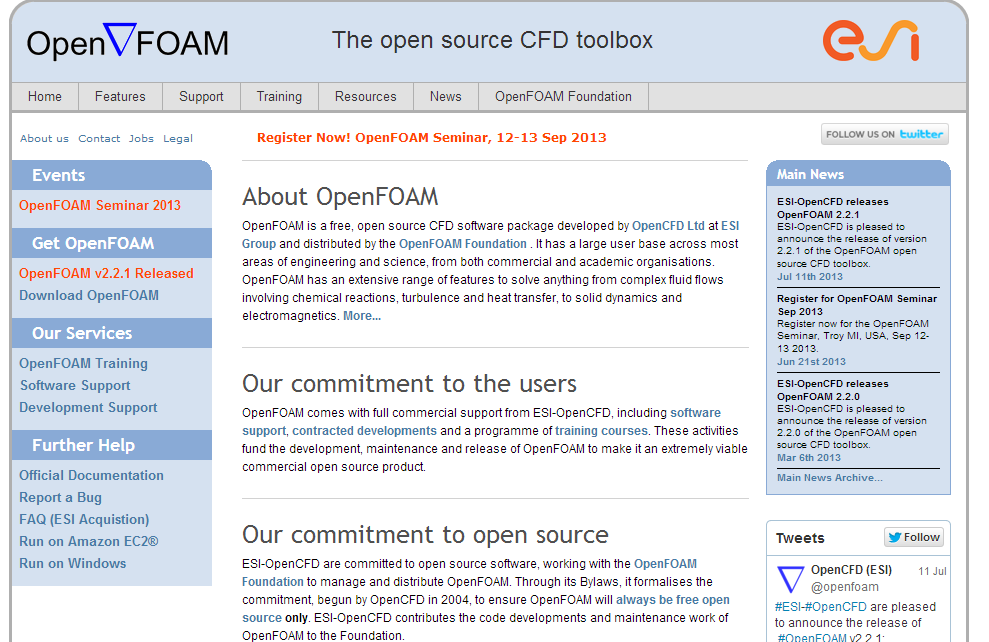Click the Tweets widget heading

(800, 538)
